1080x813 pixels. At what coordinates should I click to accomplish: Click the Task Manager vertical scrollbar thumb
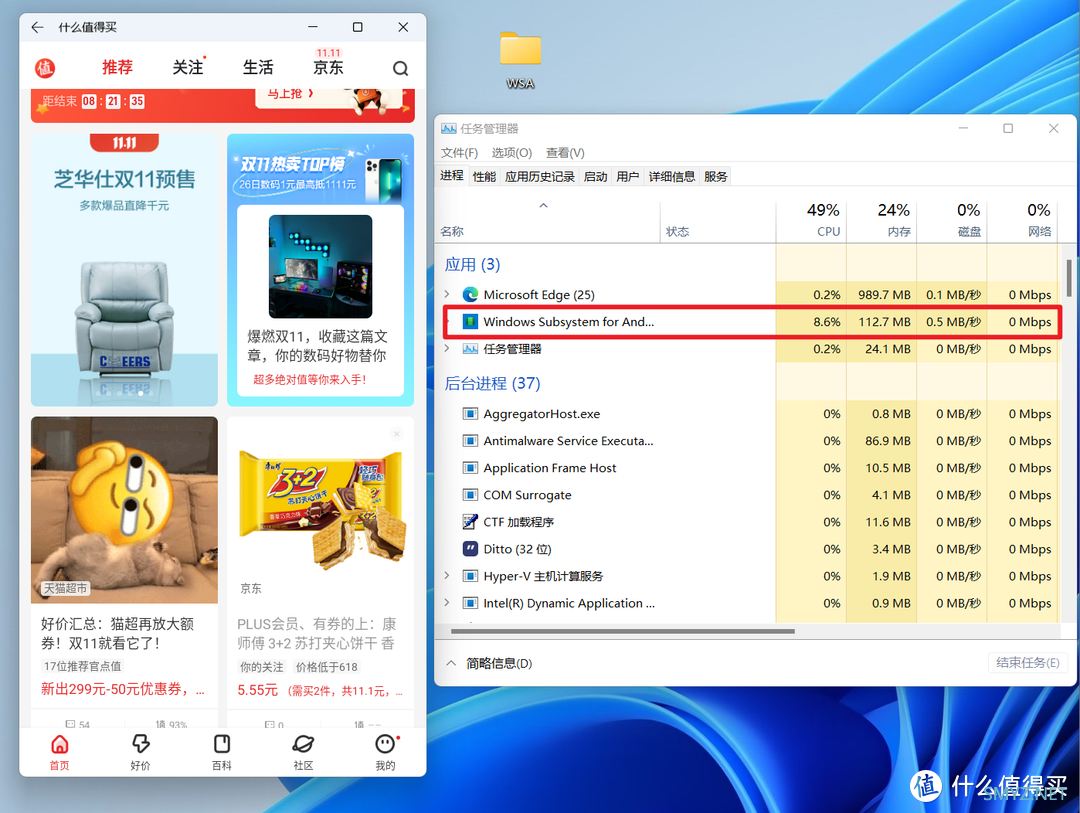click(1069, 278)
